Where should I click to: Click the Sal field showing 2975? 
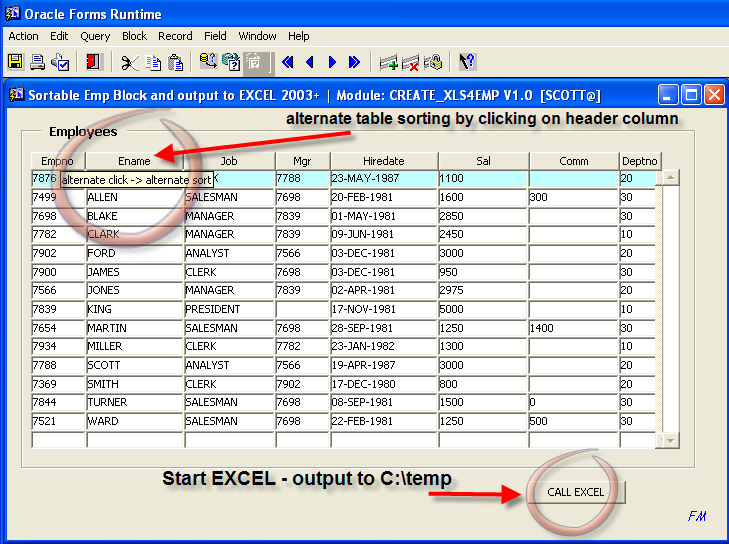click(x=483, y=290)
